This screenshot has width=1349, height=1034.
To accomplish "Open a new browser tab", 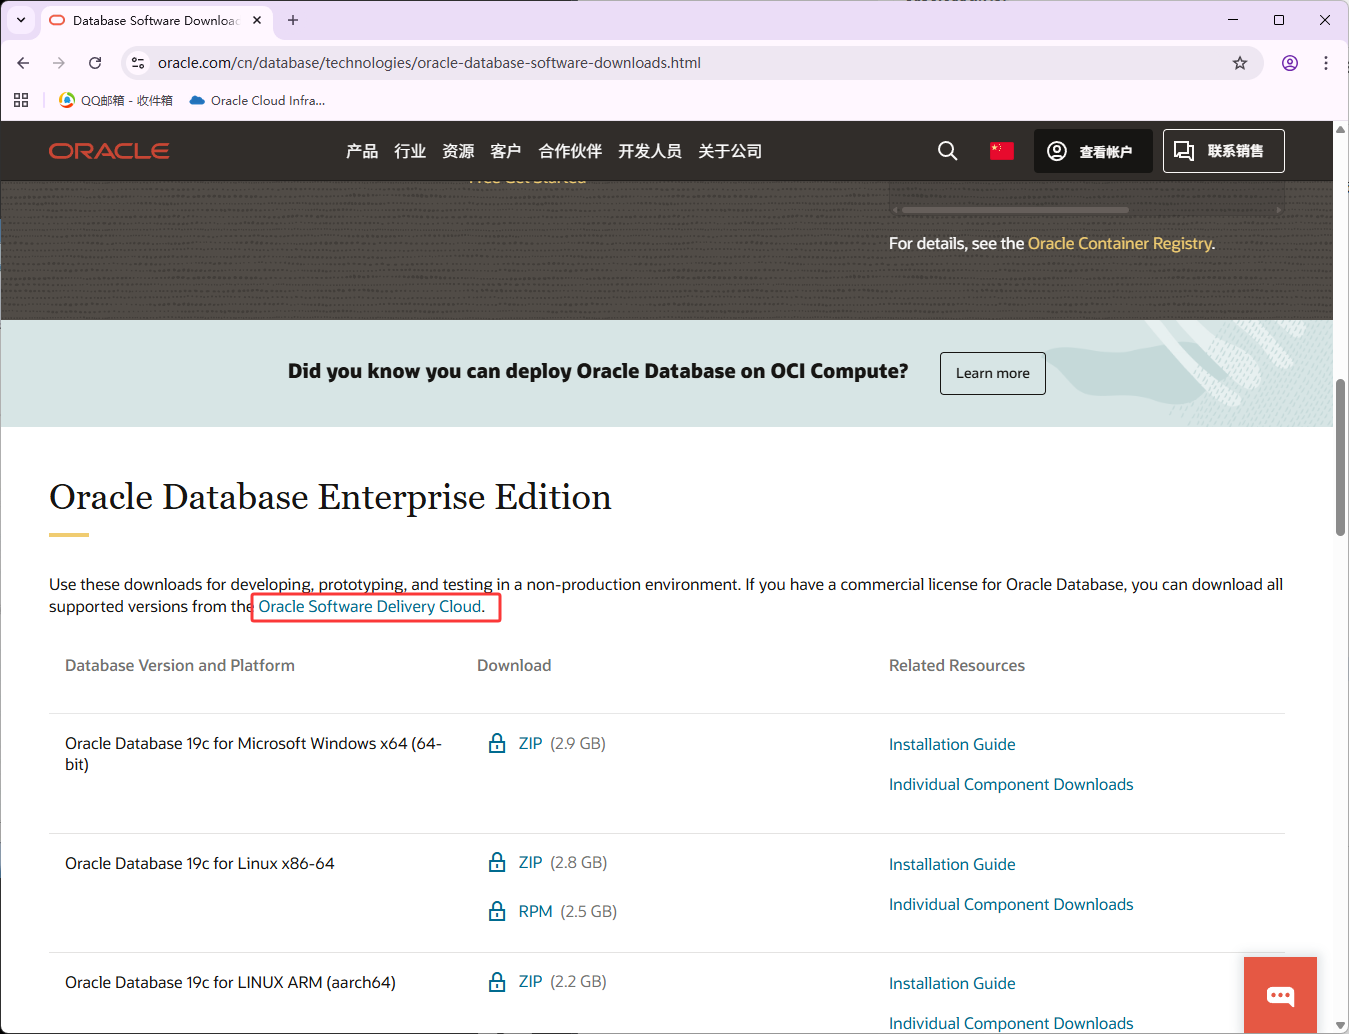I will (293, 20).
